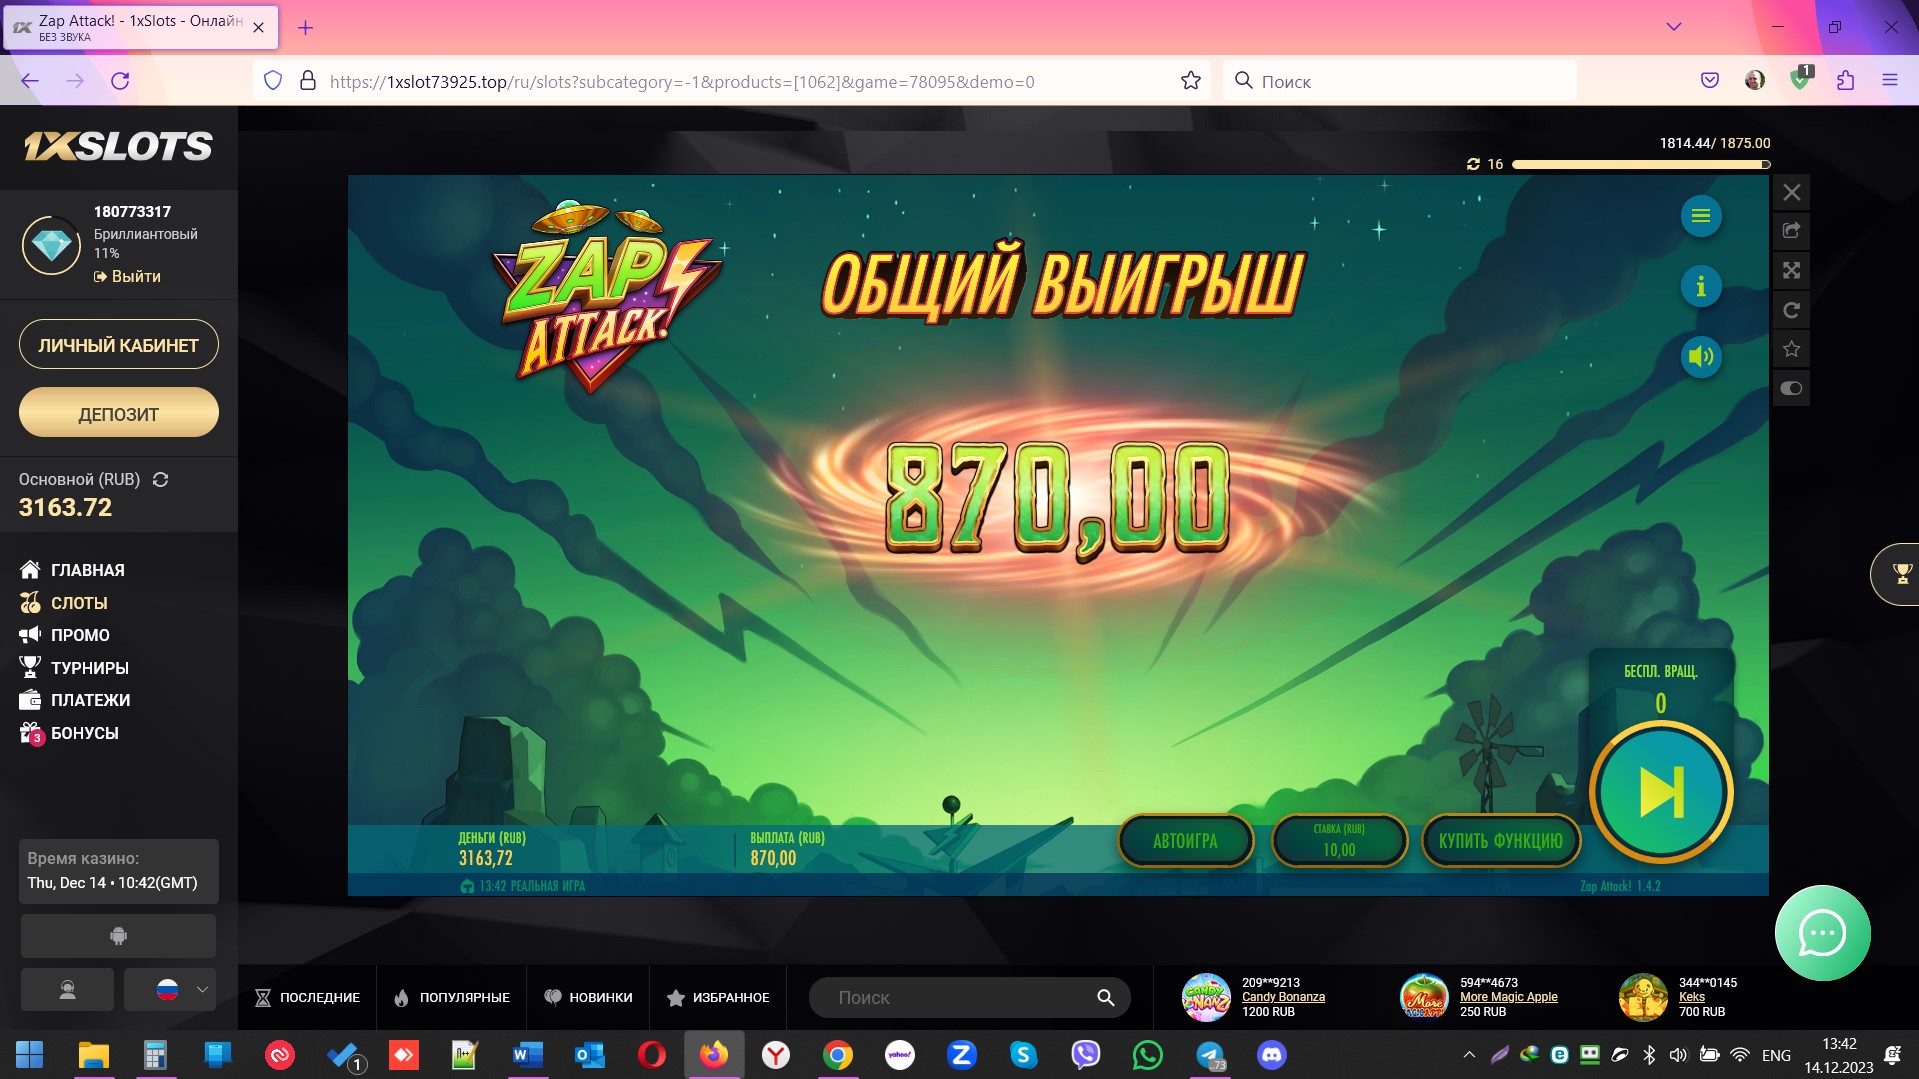Go back in browser history
Viewport: 1919px width, 1079px height.
(30, 81)
